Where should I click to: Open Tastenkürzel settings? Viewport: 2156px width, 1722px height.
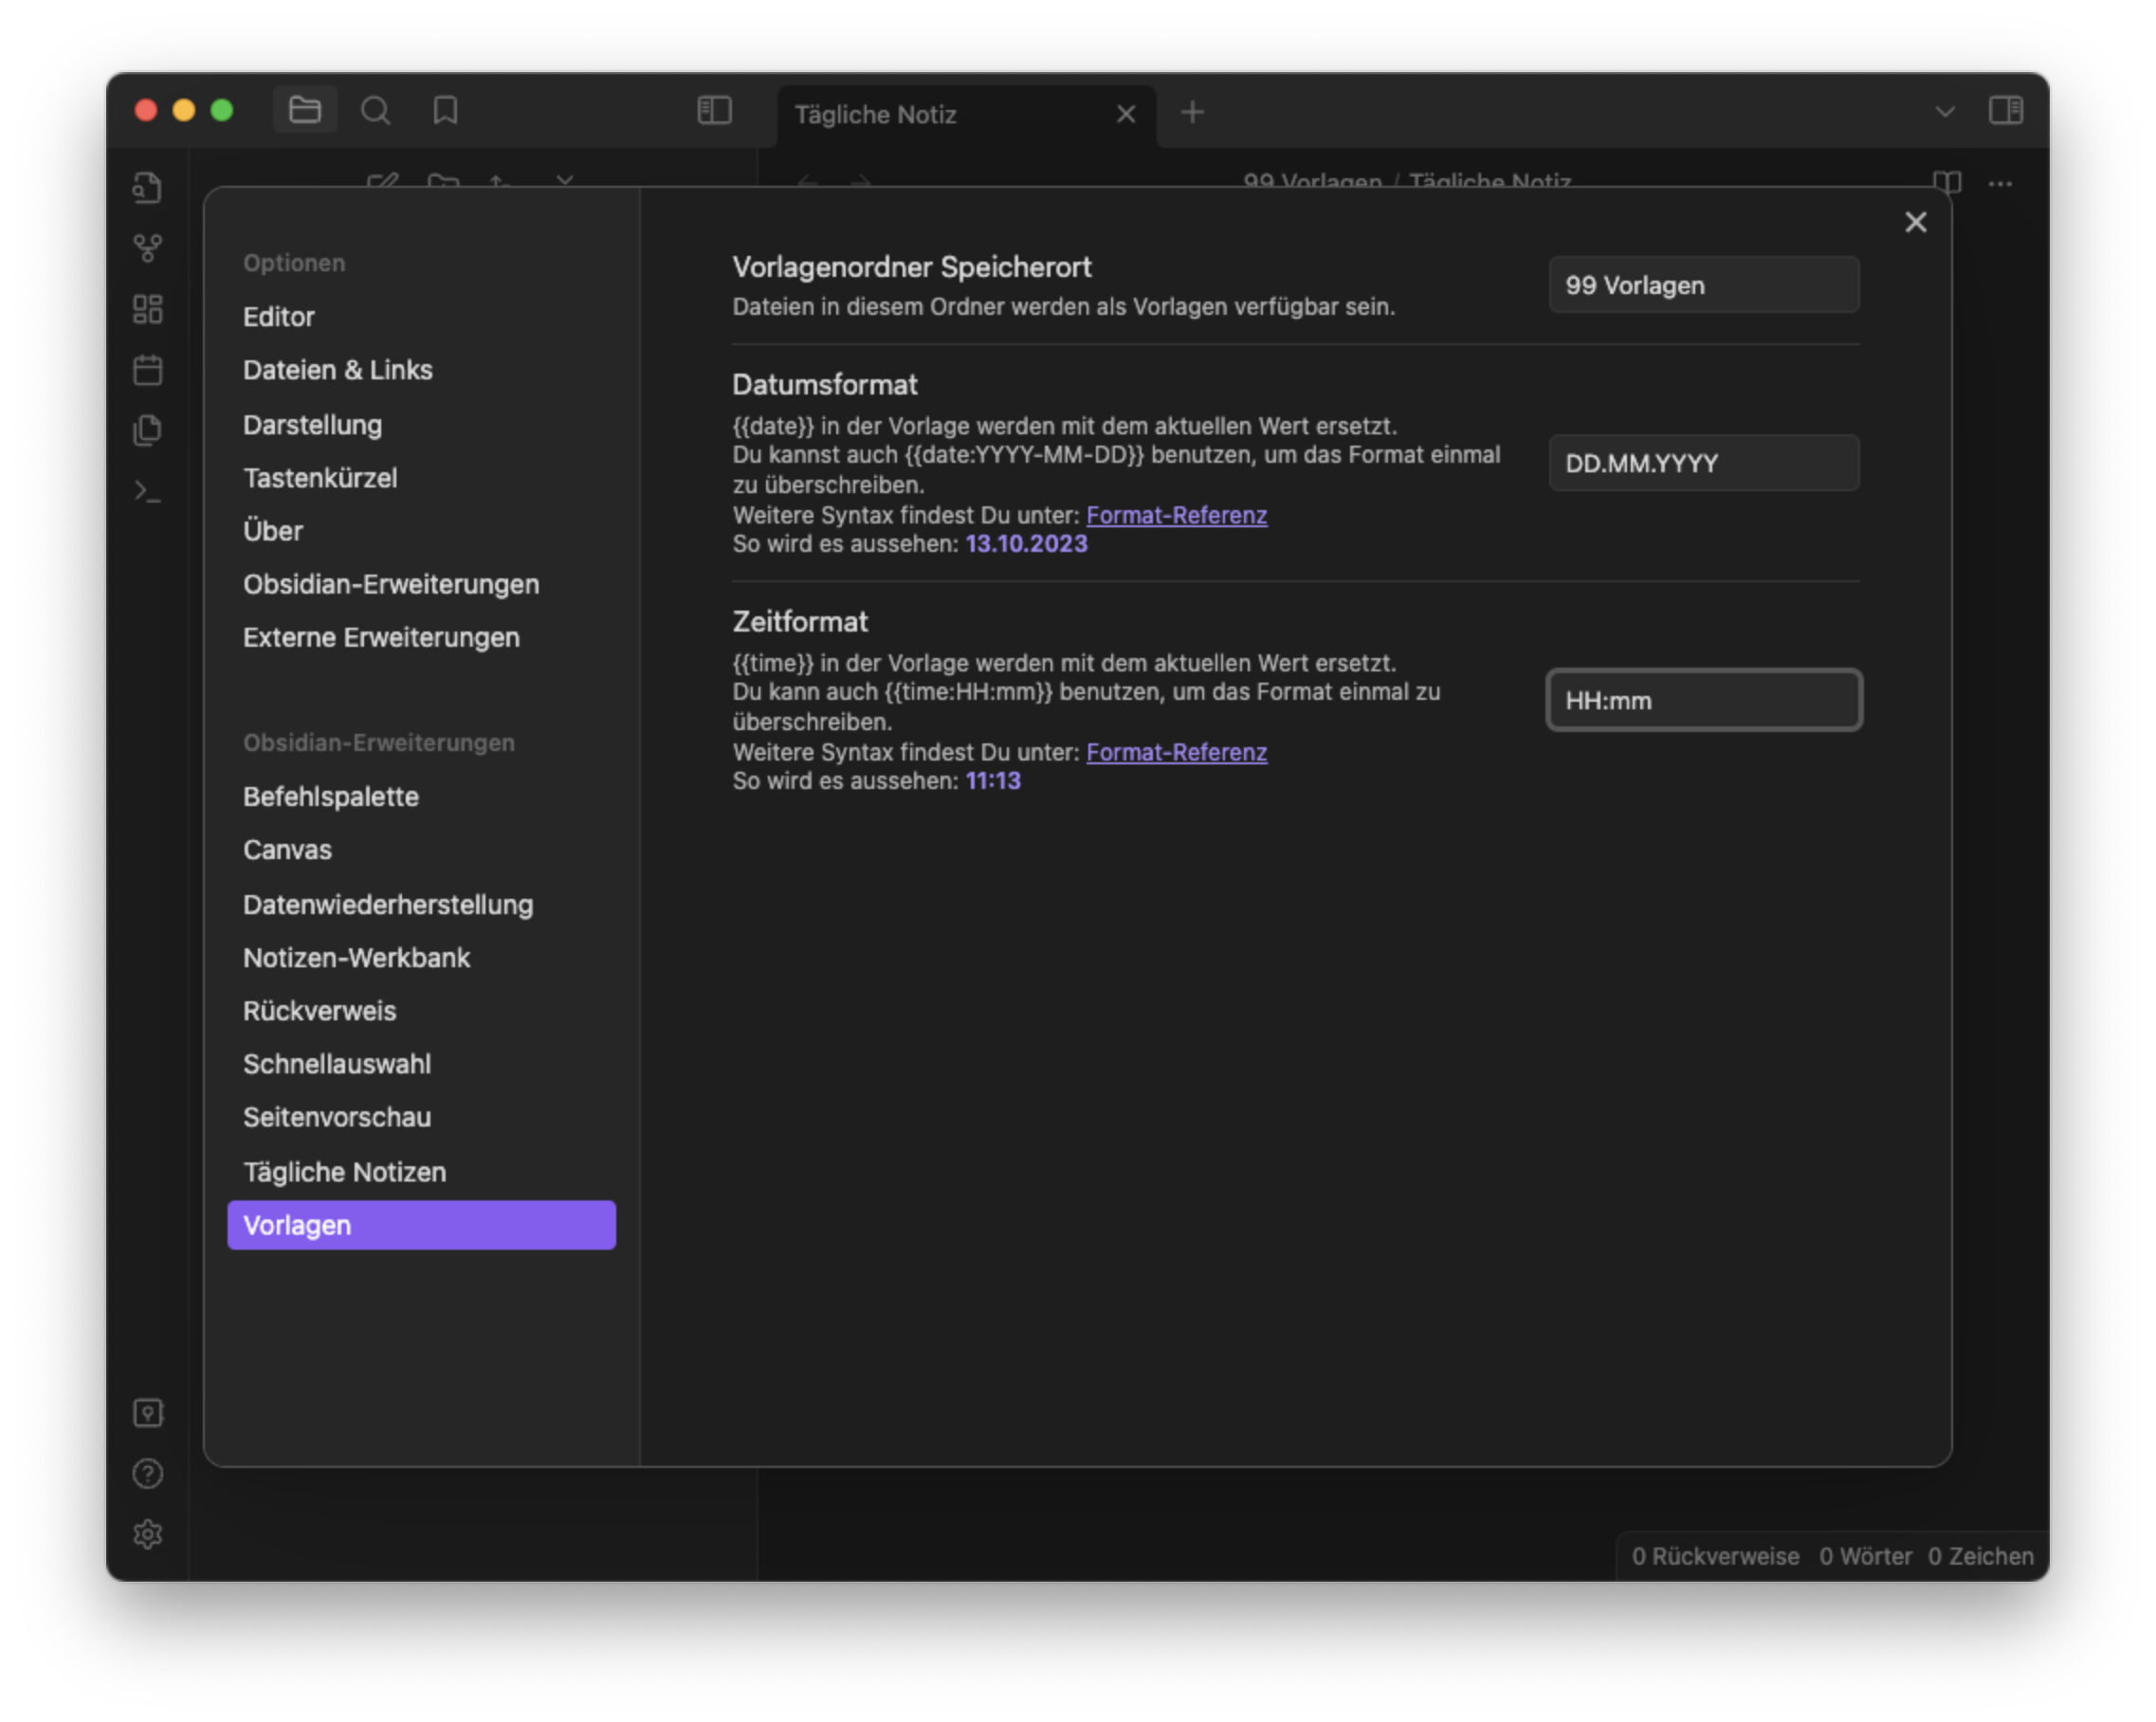point(421,478)
